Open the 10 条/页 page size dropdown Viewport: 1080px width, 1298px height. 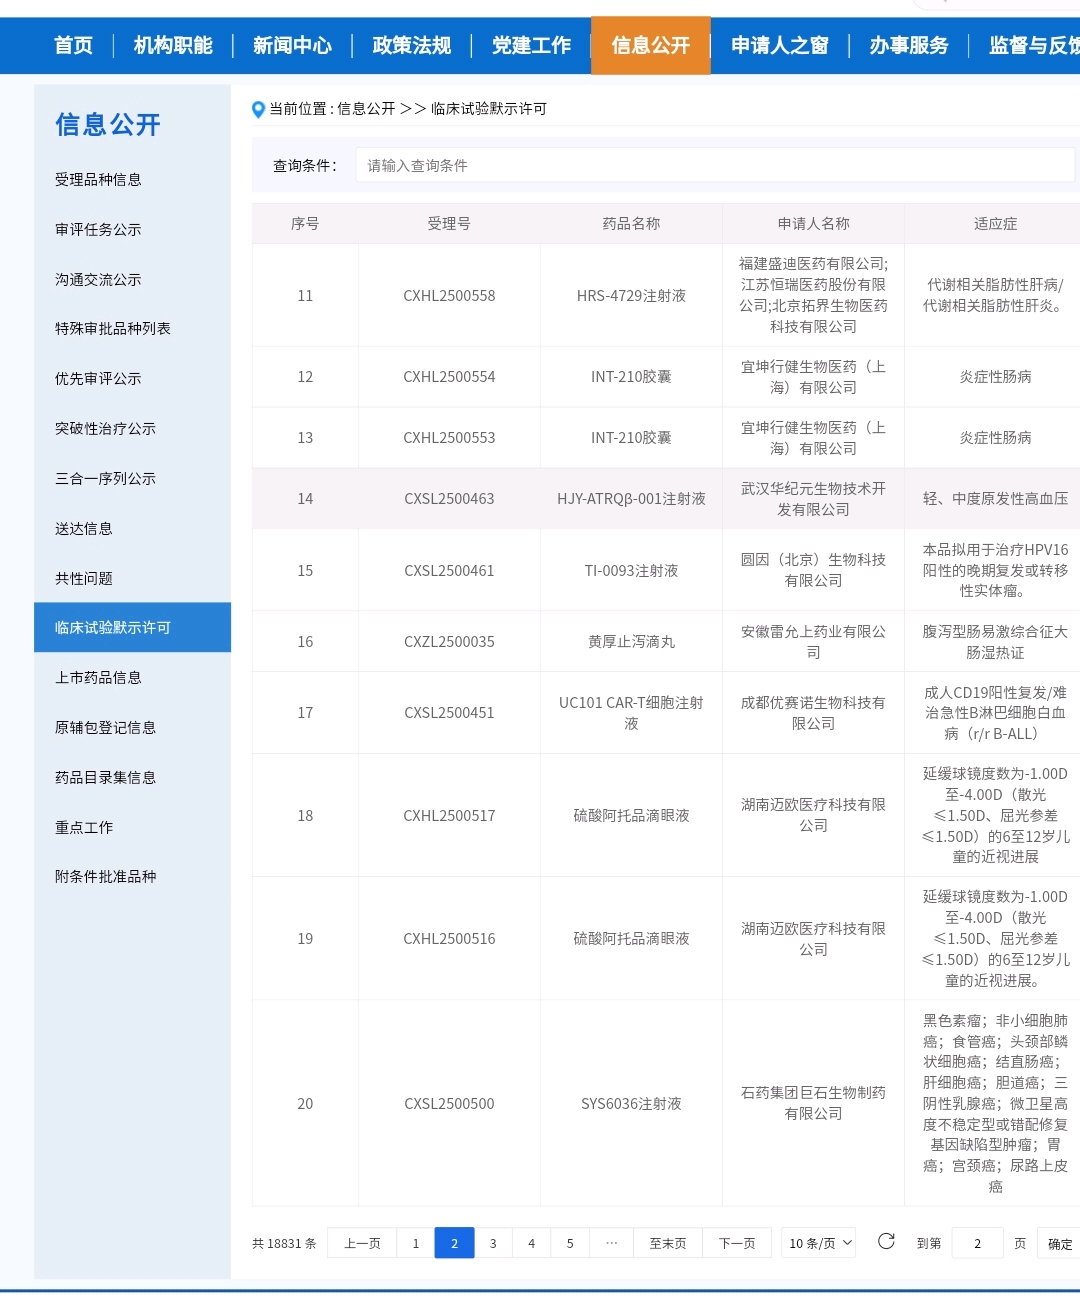[x=819, y=1243]
